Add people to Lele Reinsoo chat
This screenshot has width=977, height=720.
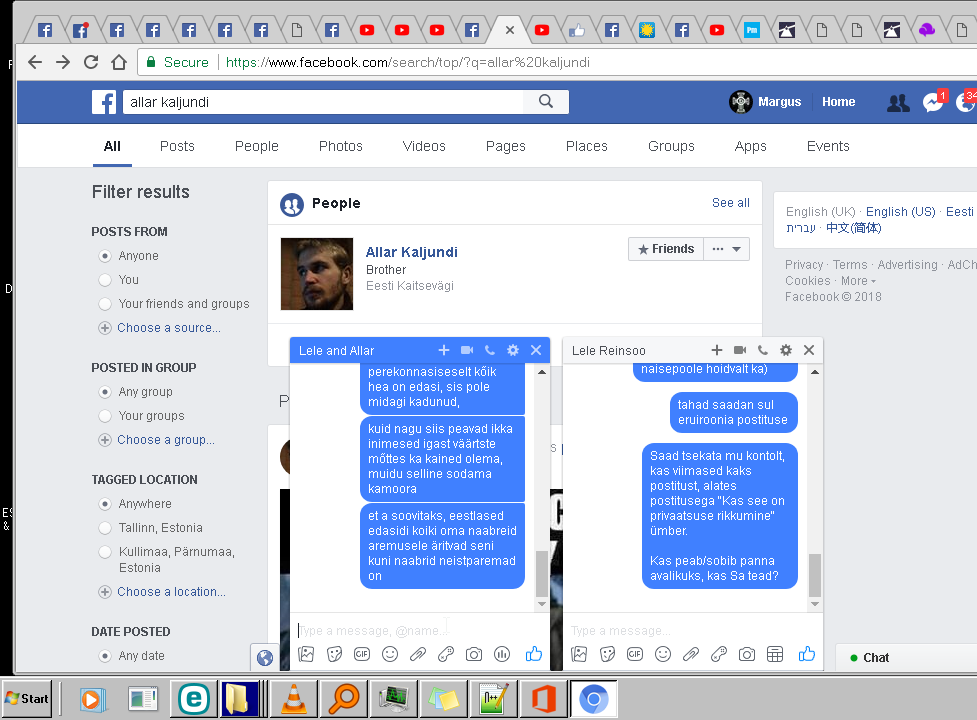coord(717,350)
